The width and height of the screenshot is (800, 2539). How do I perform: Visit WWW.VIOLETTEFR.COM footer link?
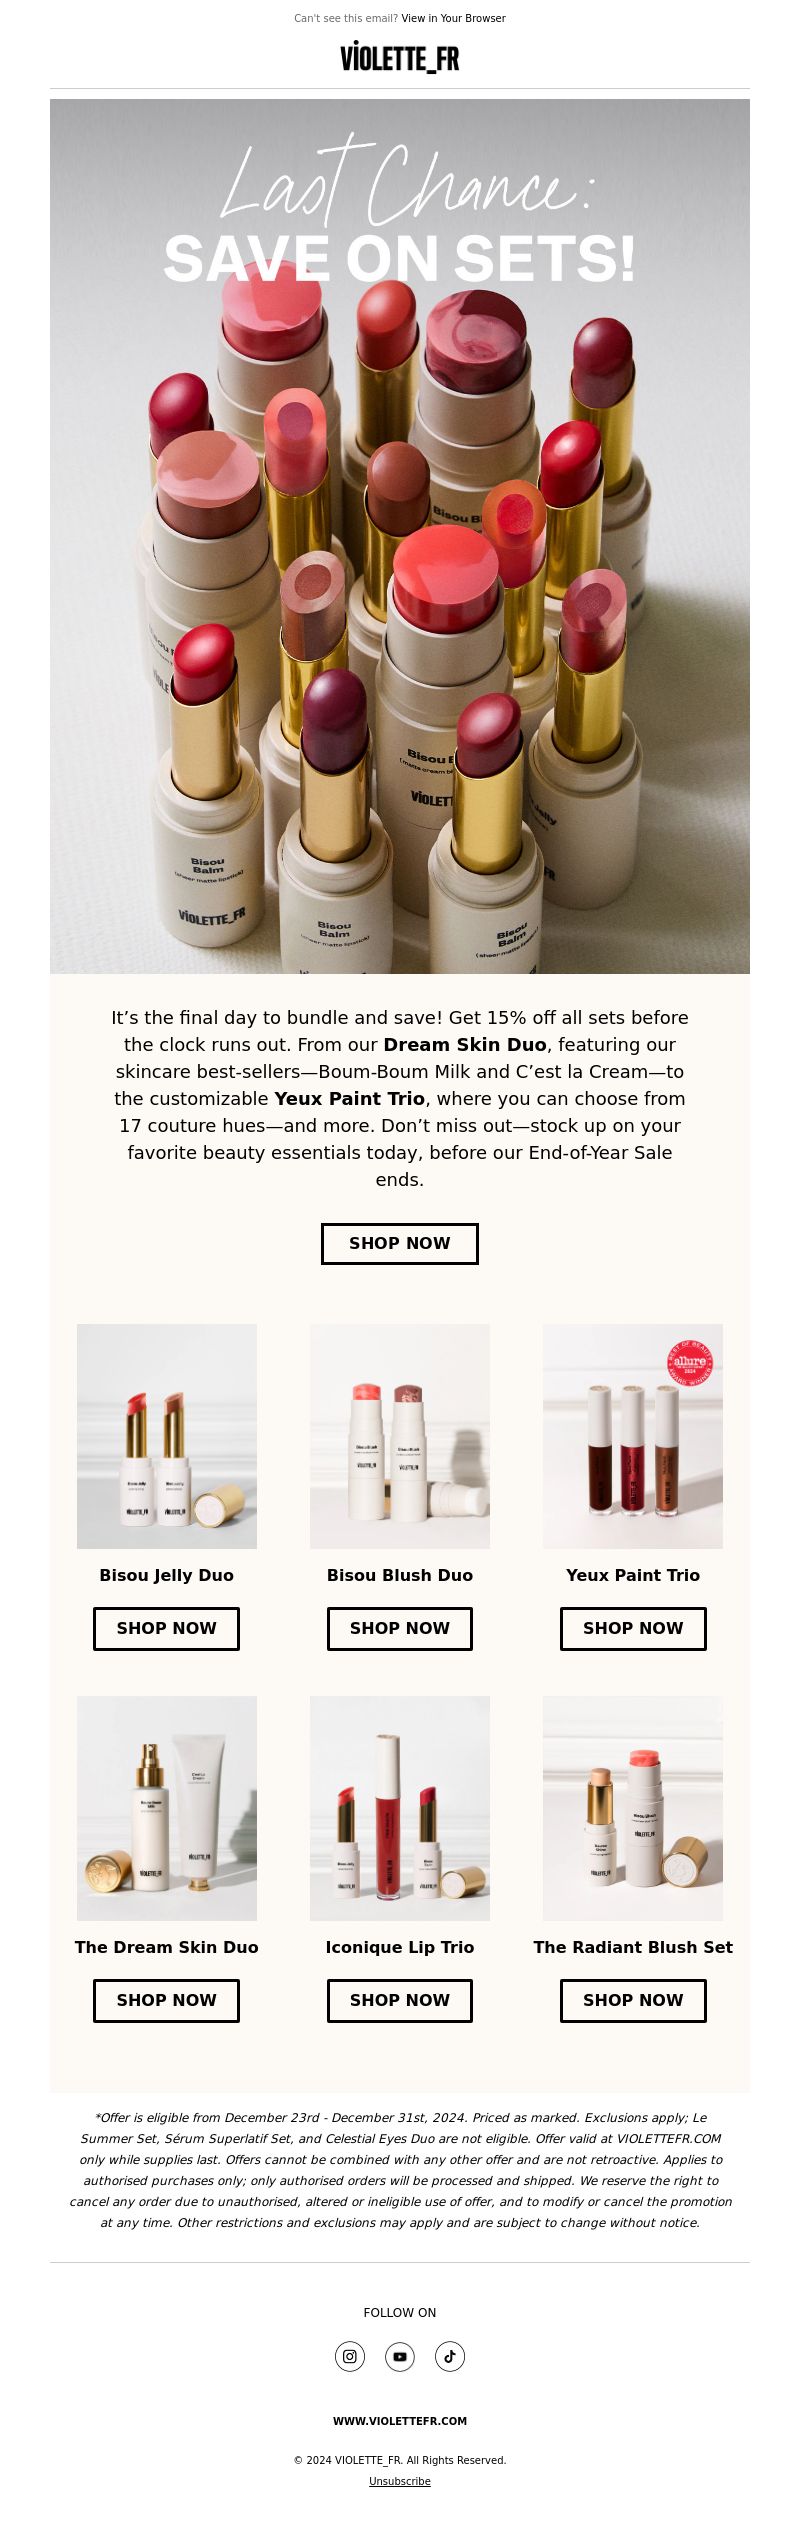[x=400, y=2421]
